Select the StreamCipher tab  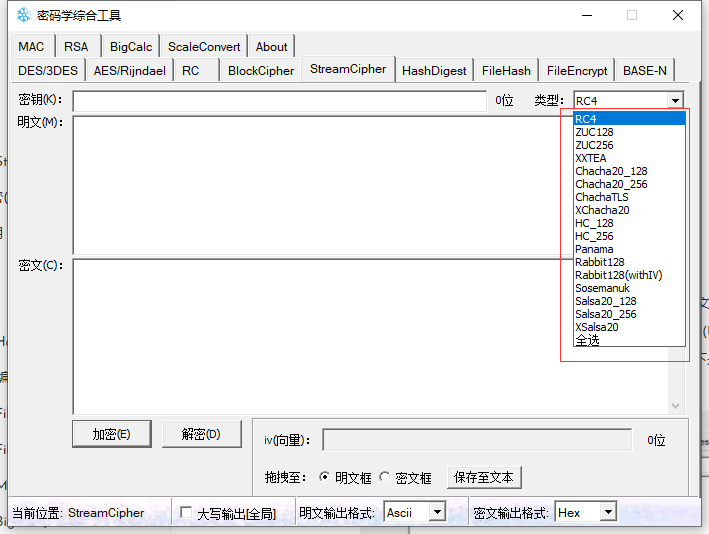(348, 69)
